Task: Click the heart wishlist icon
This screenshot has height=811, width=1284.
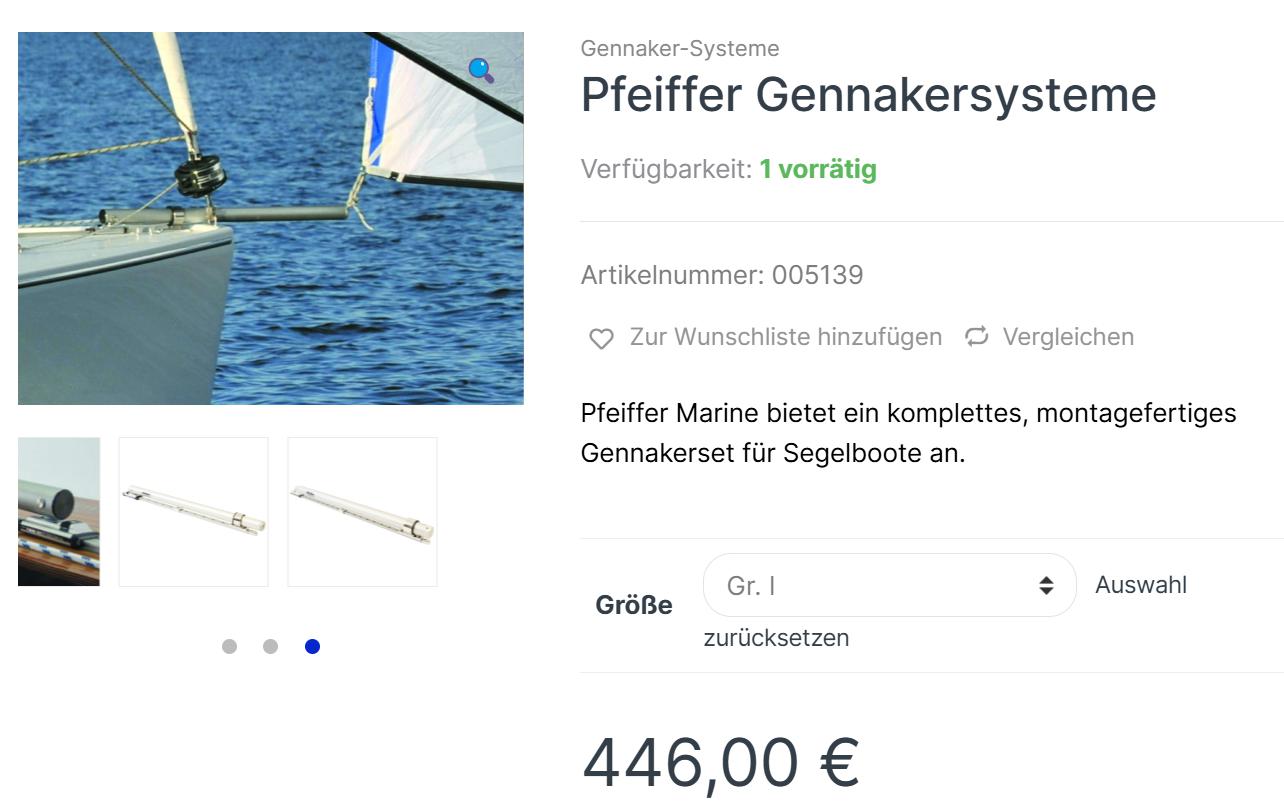Action: pyautogui.click(x=601, y=338)
